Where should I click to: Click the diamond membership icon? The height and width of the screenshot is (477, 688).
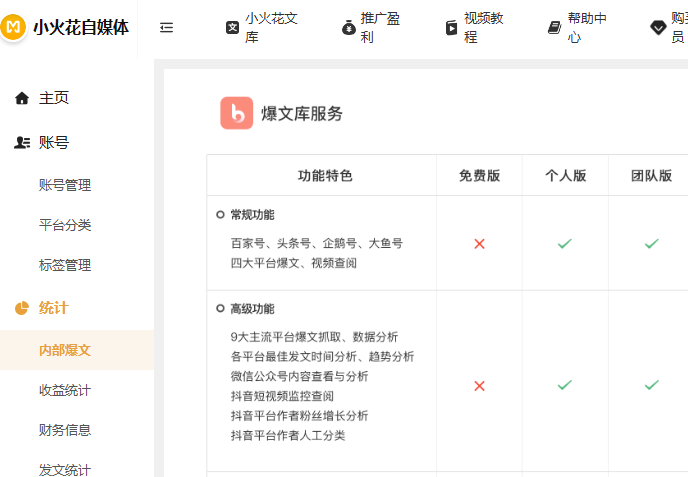[x=658, y=28]
